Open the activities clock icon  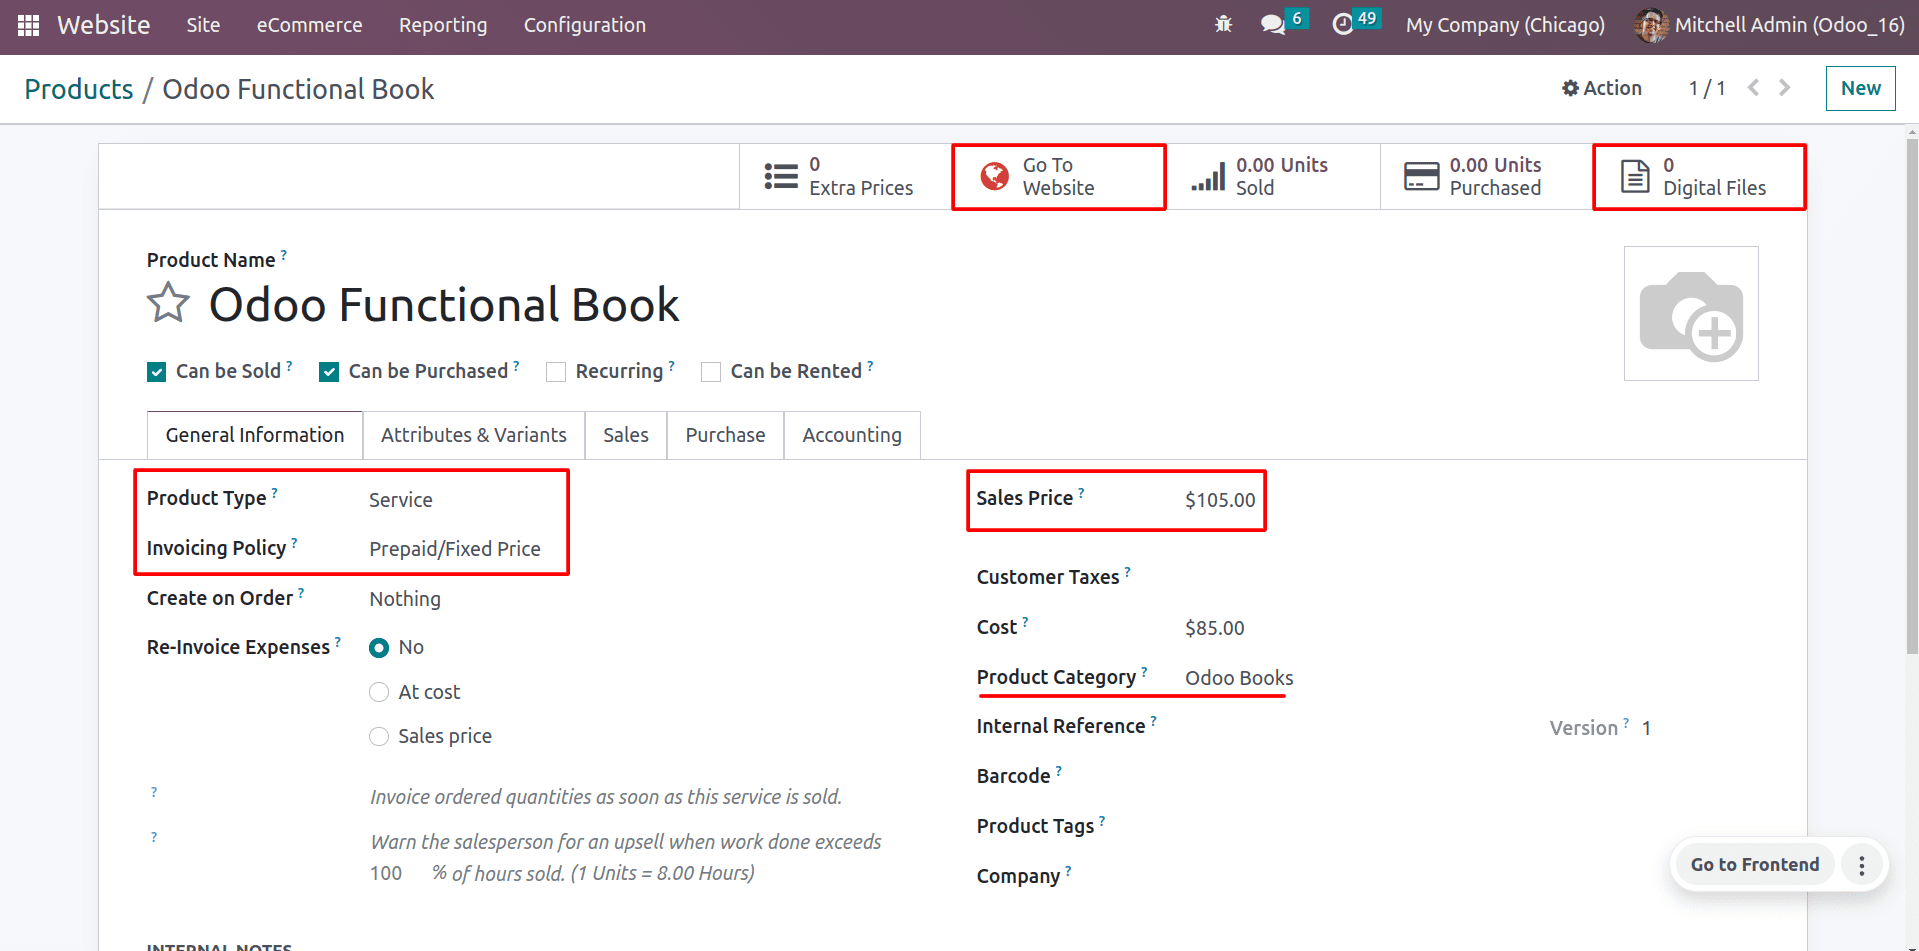coord(1343,24)
